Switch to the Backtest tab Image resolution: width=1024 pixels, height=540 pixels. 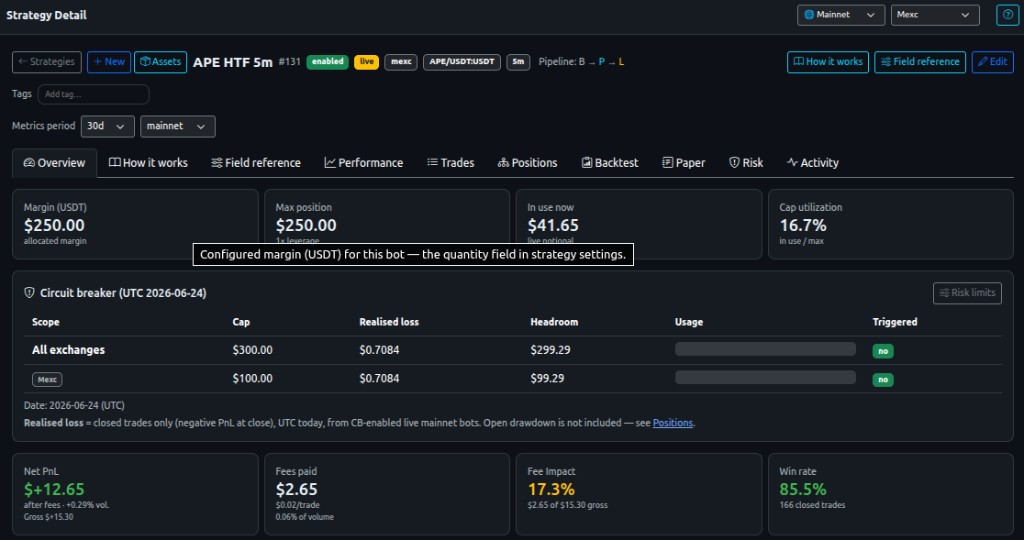pos(610,163)
